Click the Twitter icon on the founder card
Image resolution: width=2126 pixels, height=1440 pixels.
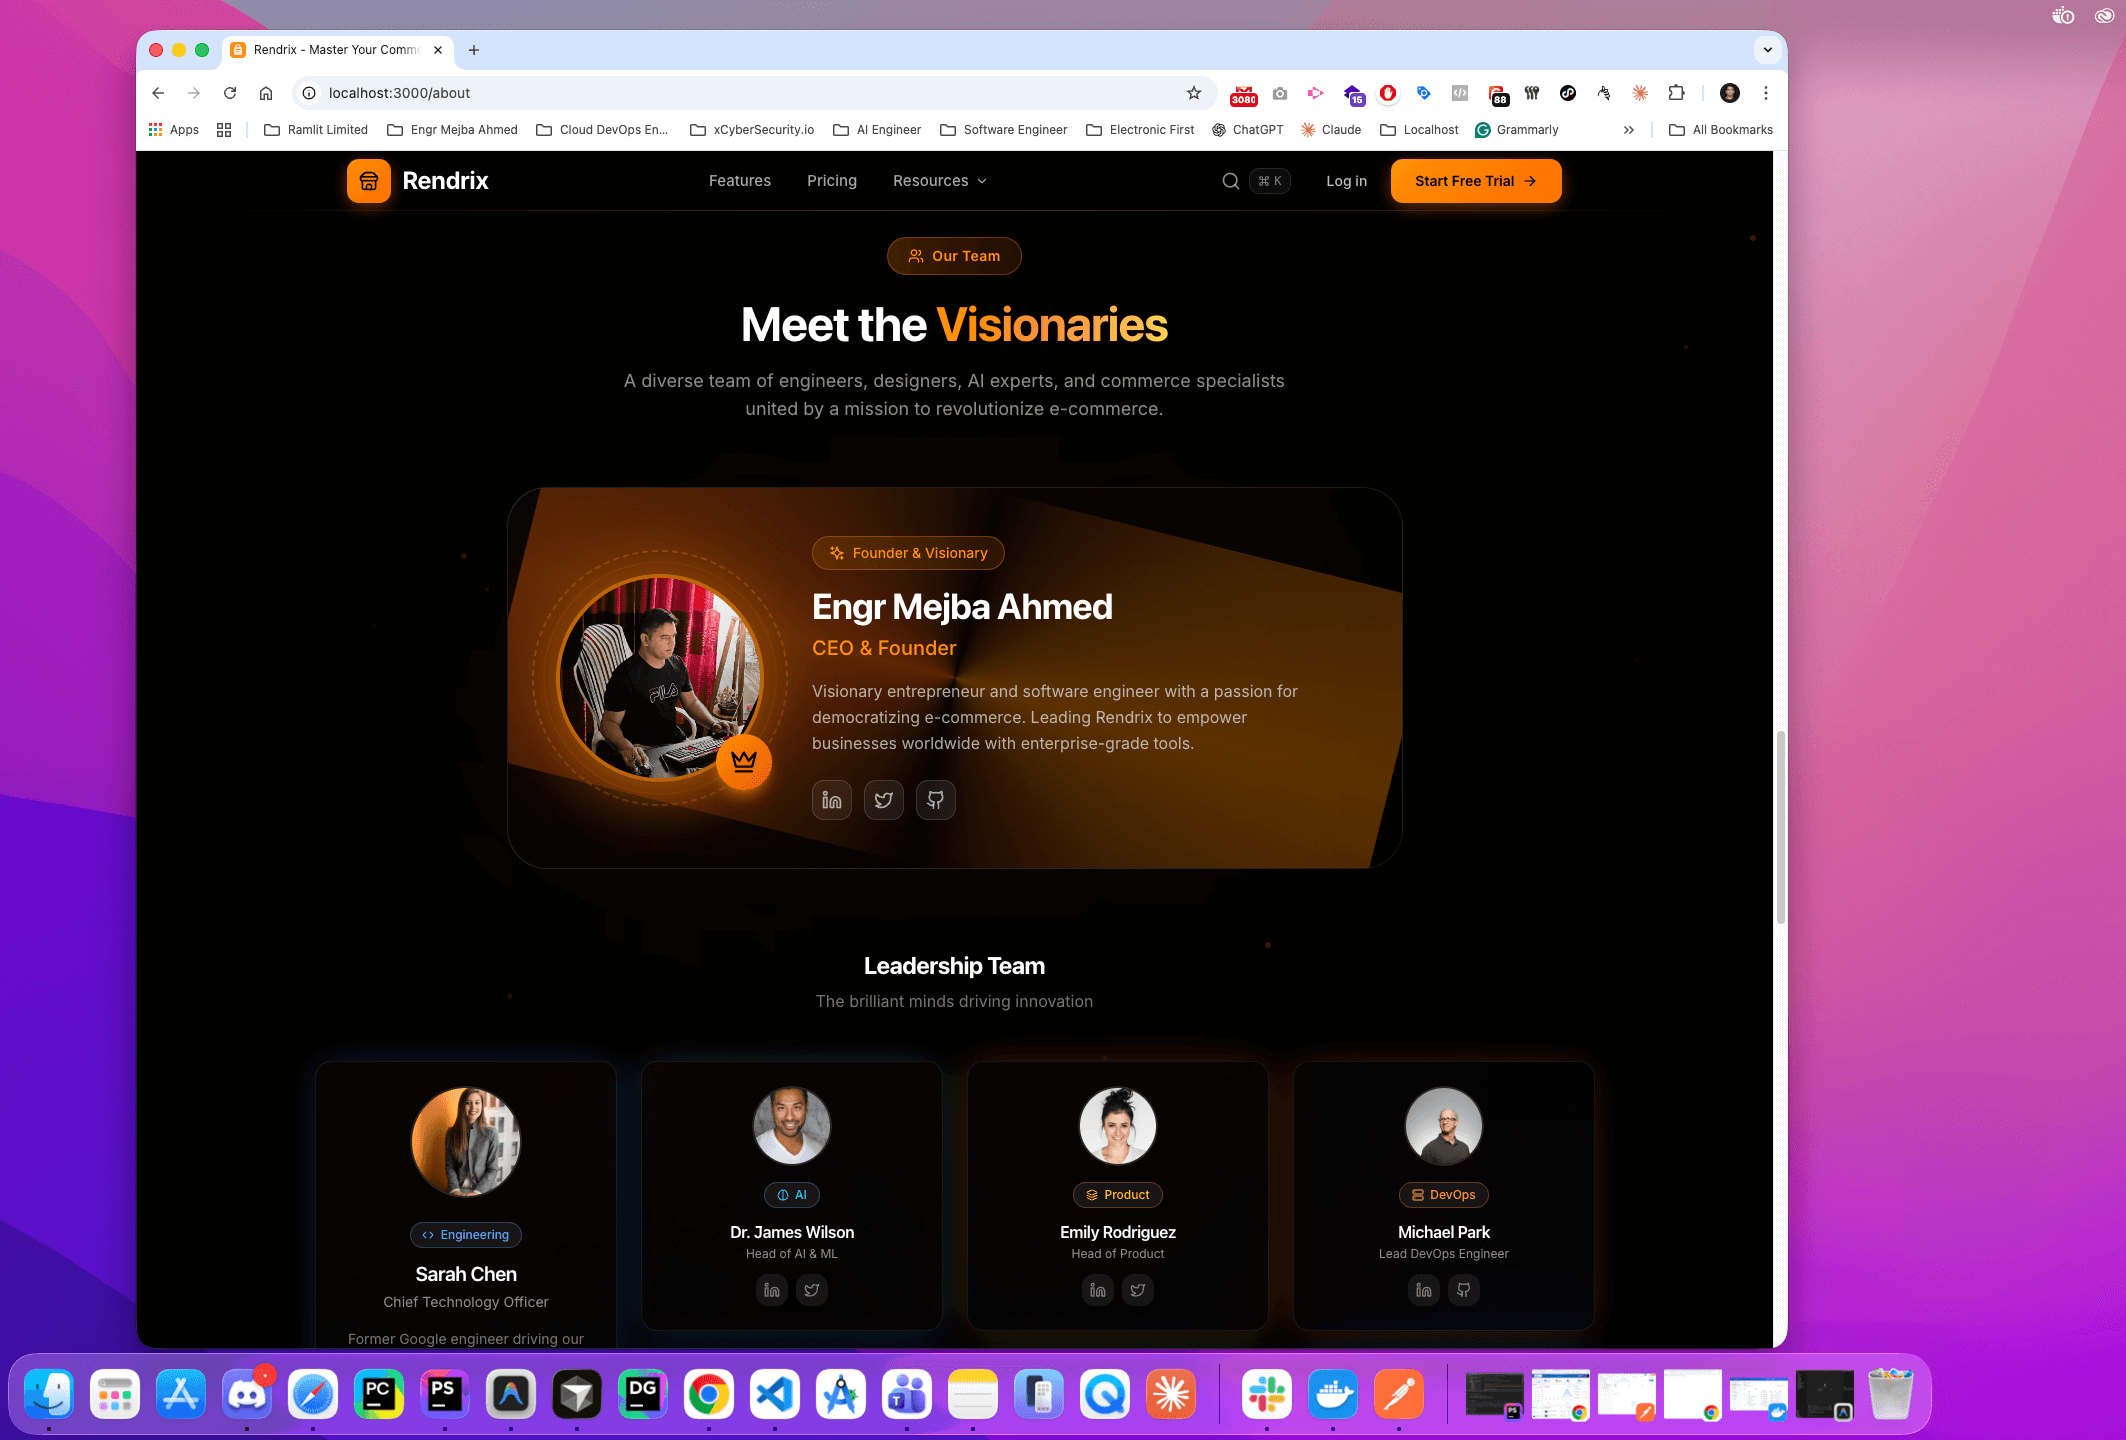(x=883, y=800)
